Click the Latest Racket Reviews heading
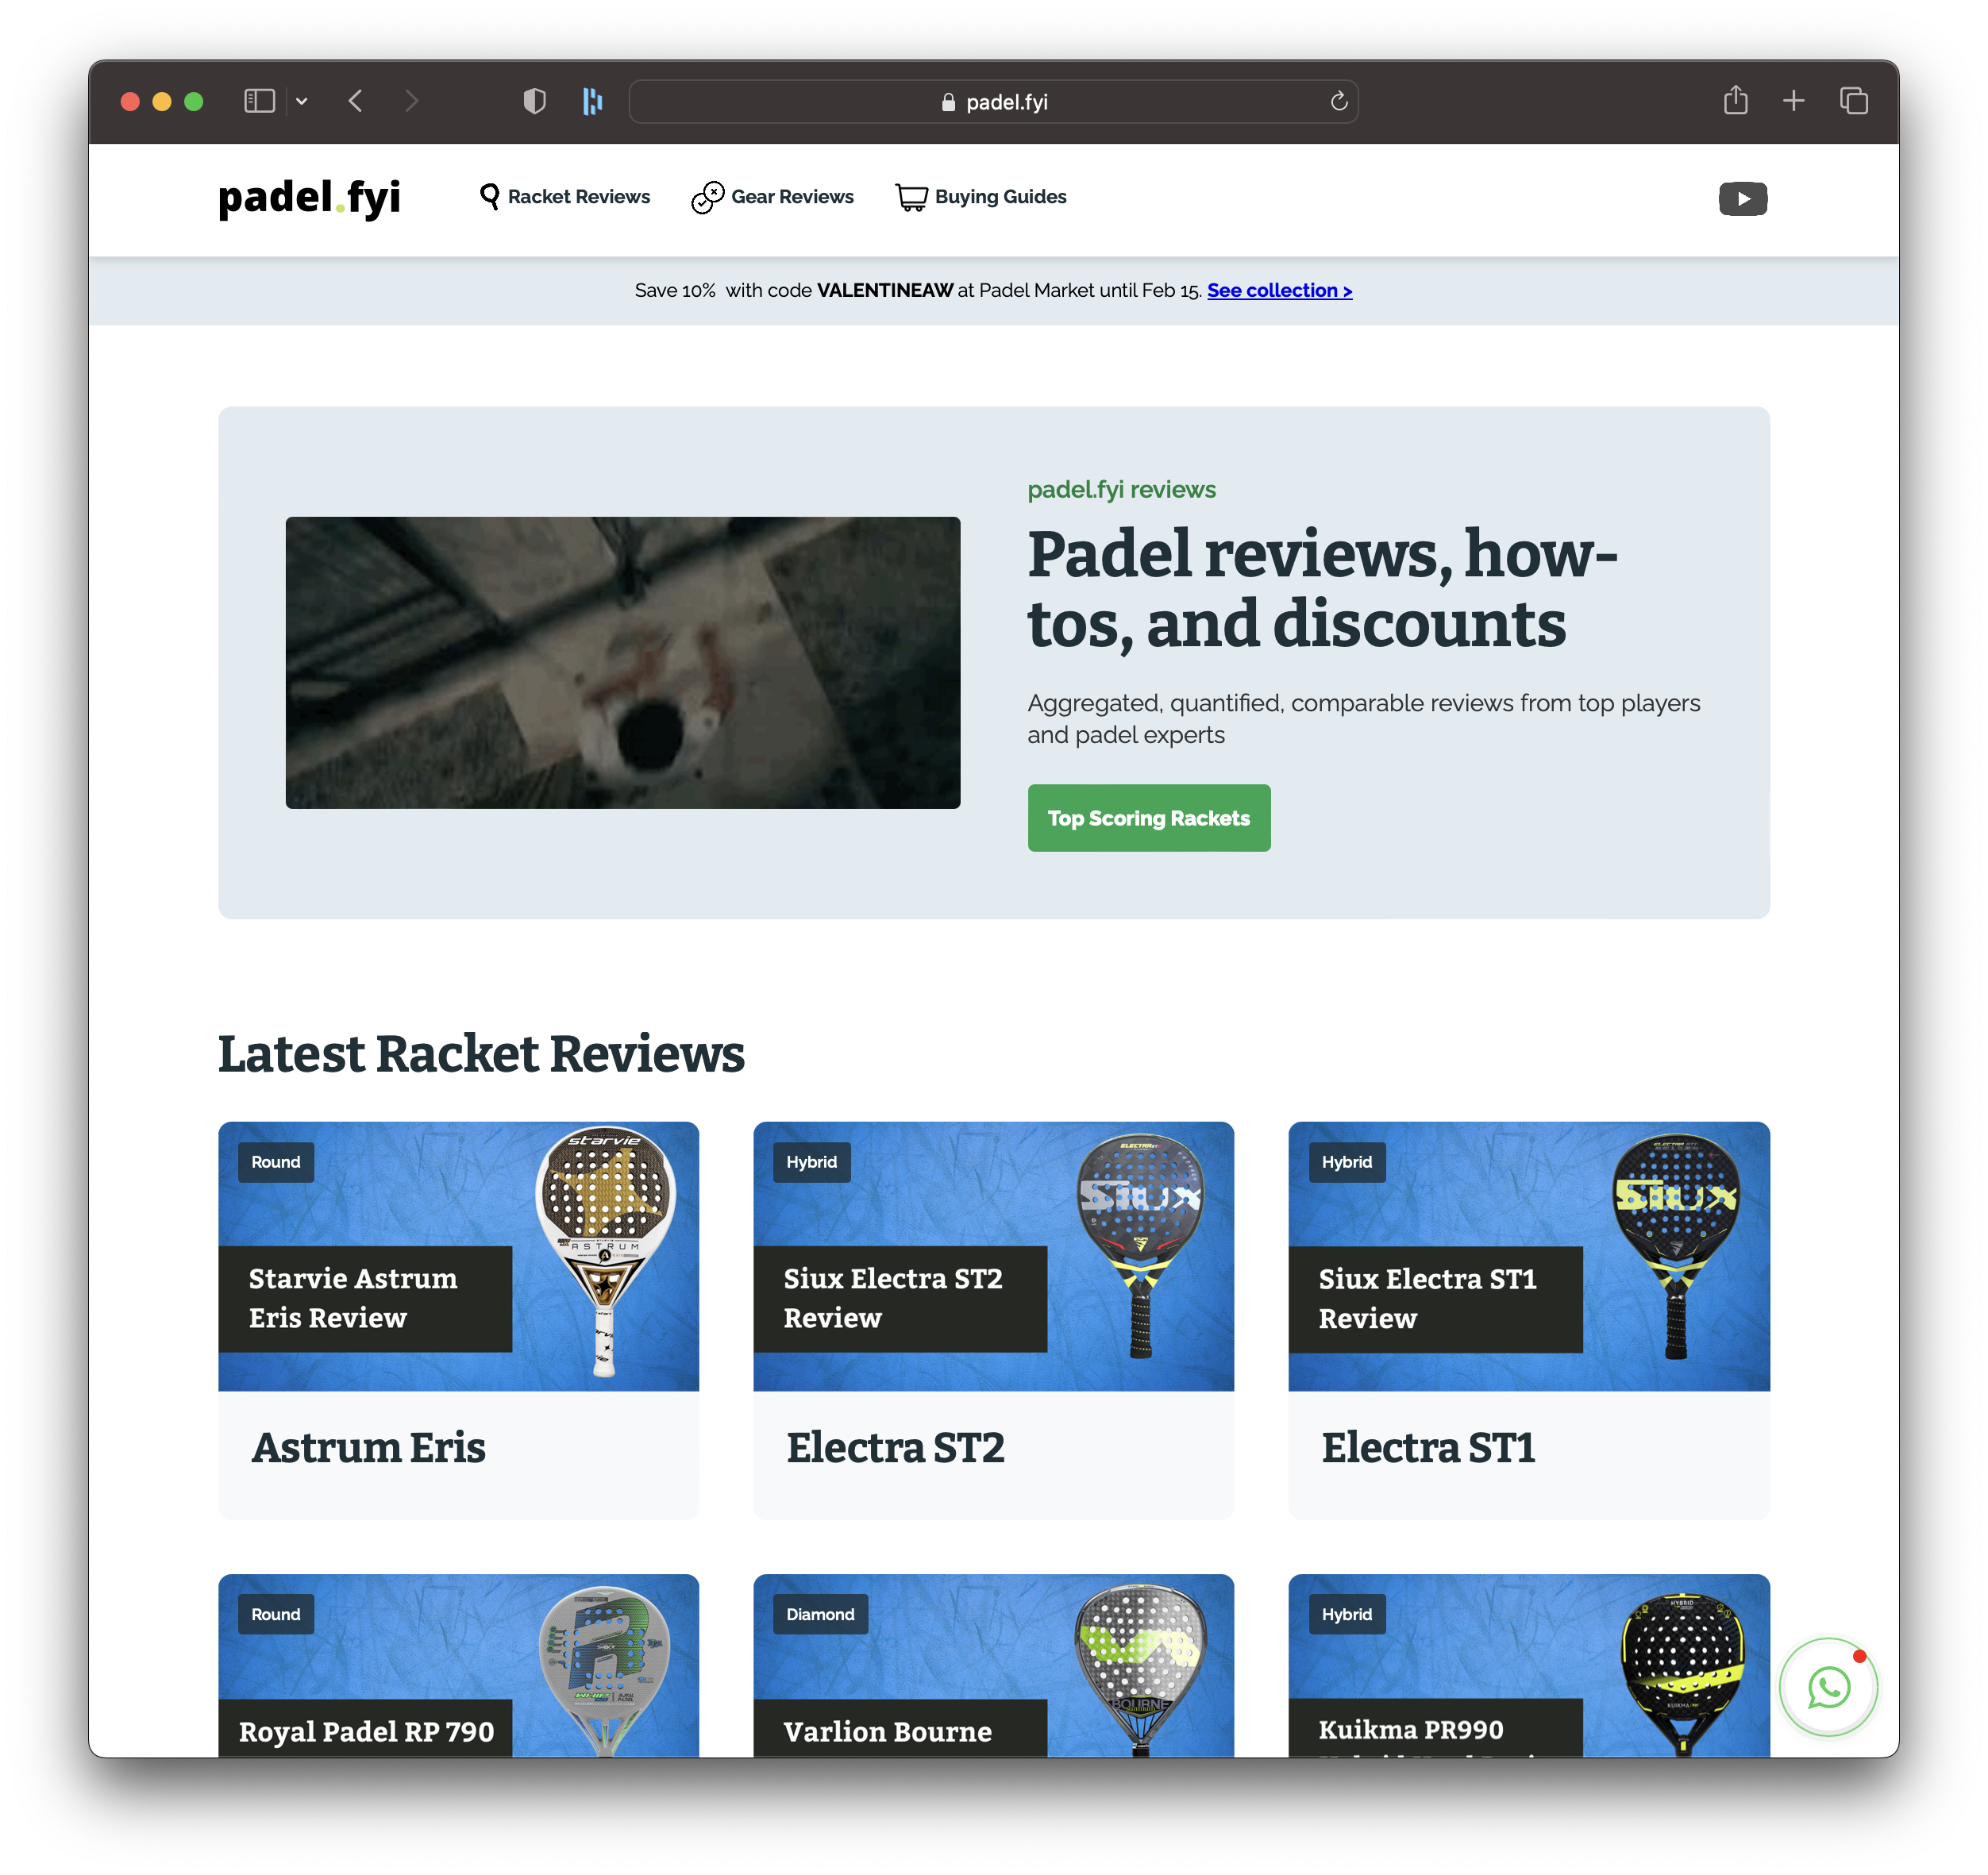This screenshot has width=1988, height=1875. (x=481, y=1054)
